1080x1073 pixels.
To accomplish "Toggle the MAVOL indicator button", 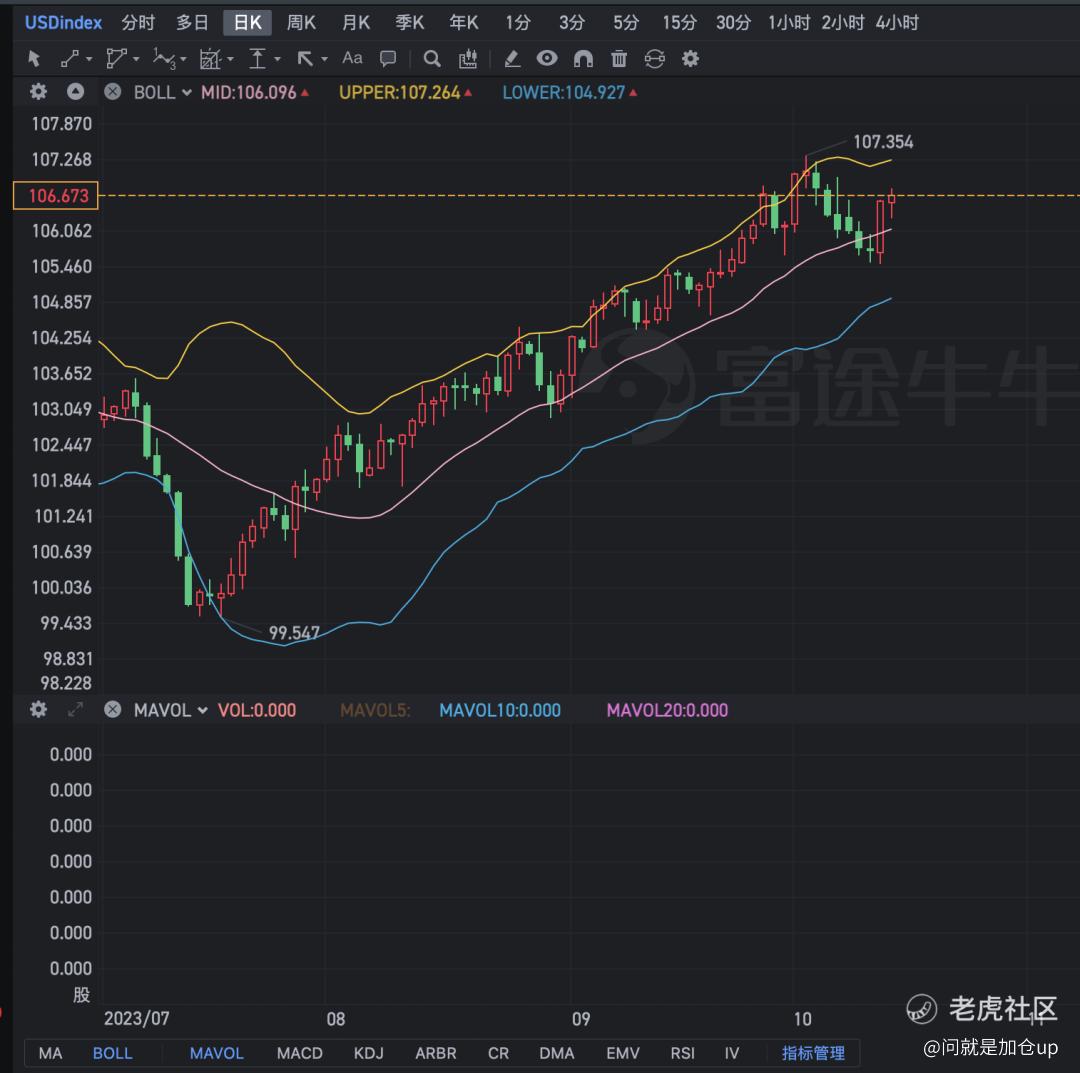I will tap(216, 1053).
